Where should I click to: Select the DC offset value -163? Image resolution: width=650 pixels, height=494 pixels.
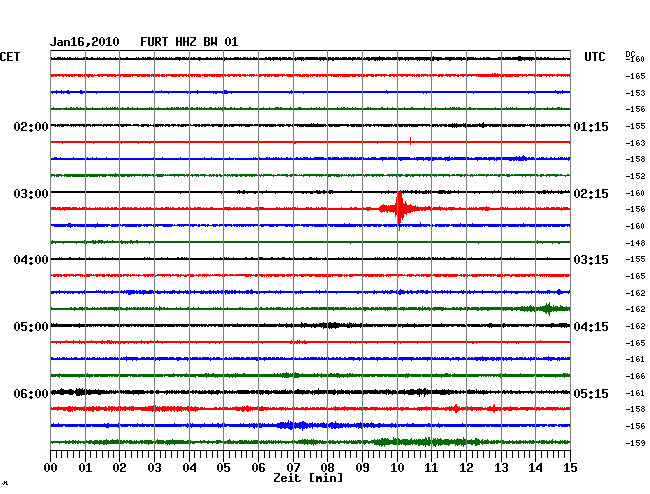[635, 143]
